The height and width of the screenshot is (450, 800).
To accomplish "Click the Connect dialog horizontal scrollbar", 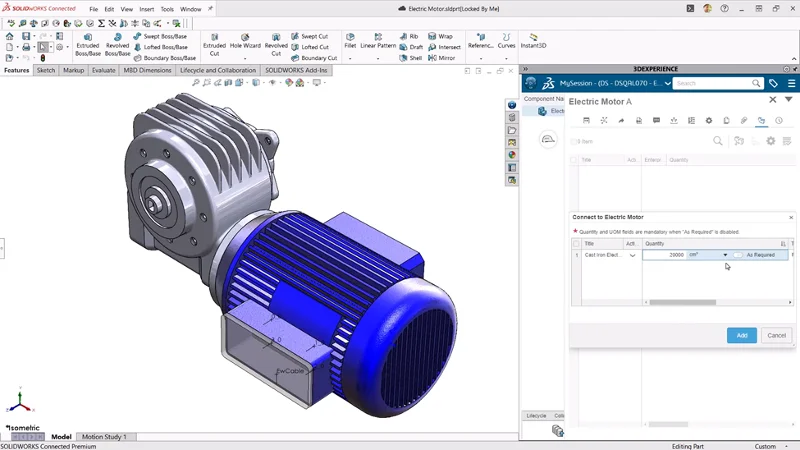I will 682,302.
